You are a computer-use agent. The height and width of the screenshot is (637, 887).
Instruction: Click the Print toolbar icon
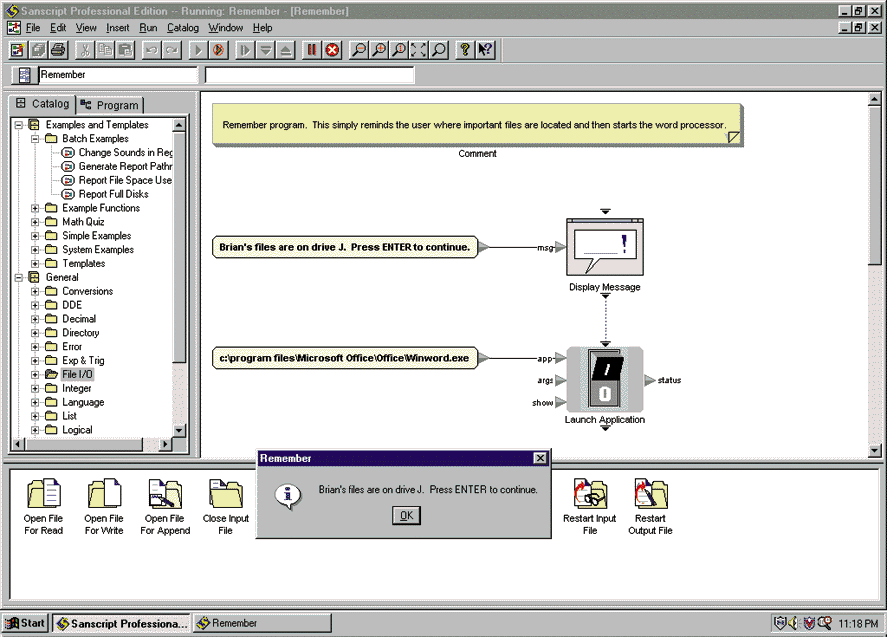(58, 49)
